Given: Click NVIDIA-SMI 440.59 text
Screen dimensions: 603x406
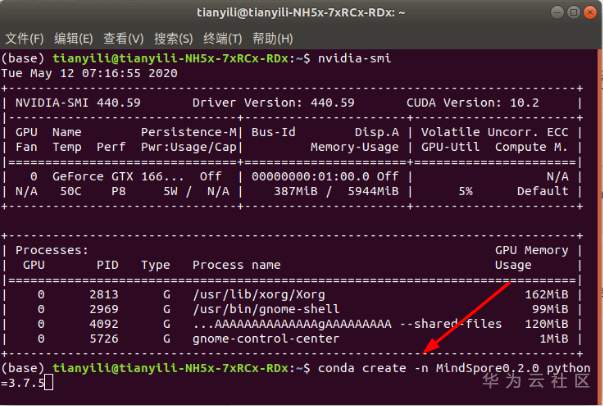Looking at the screenshot, I should [78, 103].
